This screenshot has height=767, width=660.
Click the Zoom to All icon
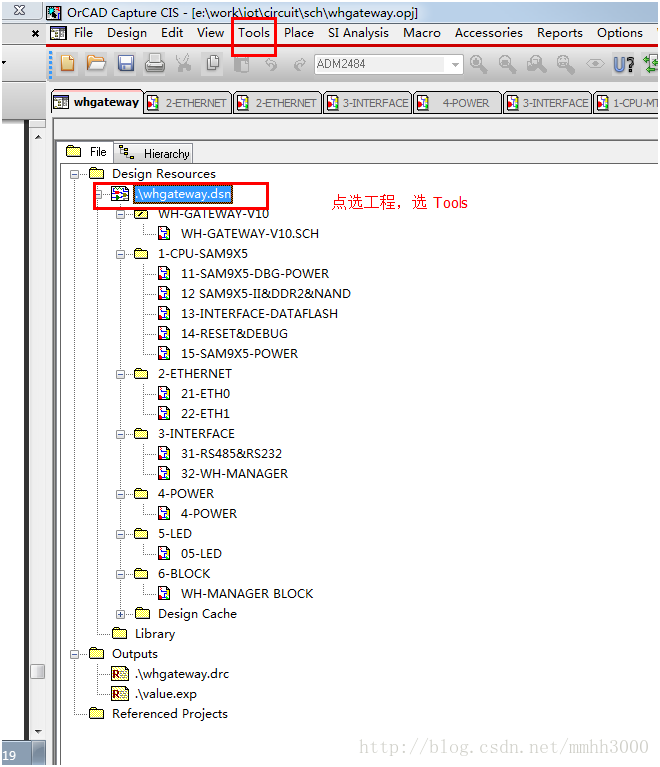565,64
